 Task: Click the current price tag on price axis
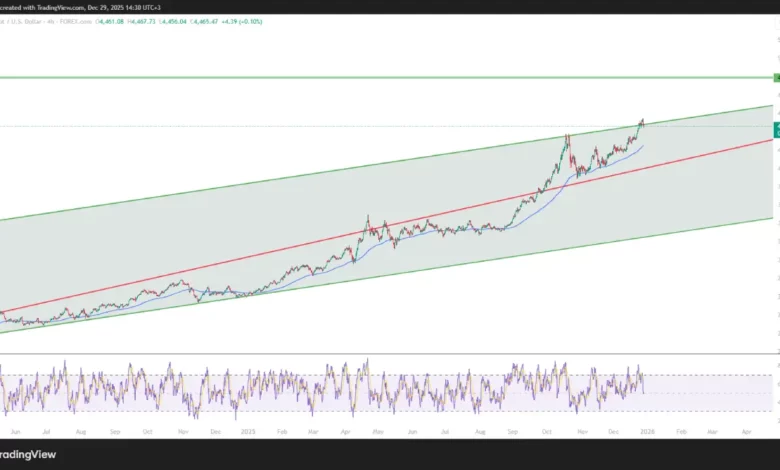click(776, 127)
